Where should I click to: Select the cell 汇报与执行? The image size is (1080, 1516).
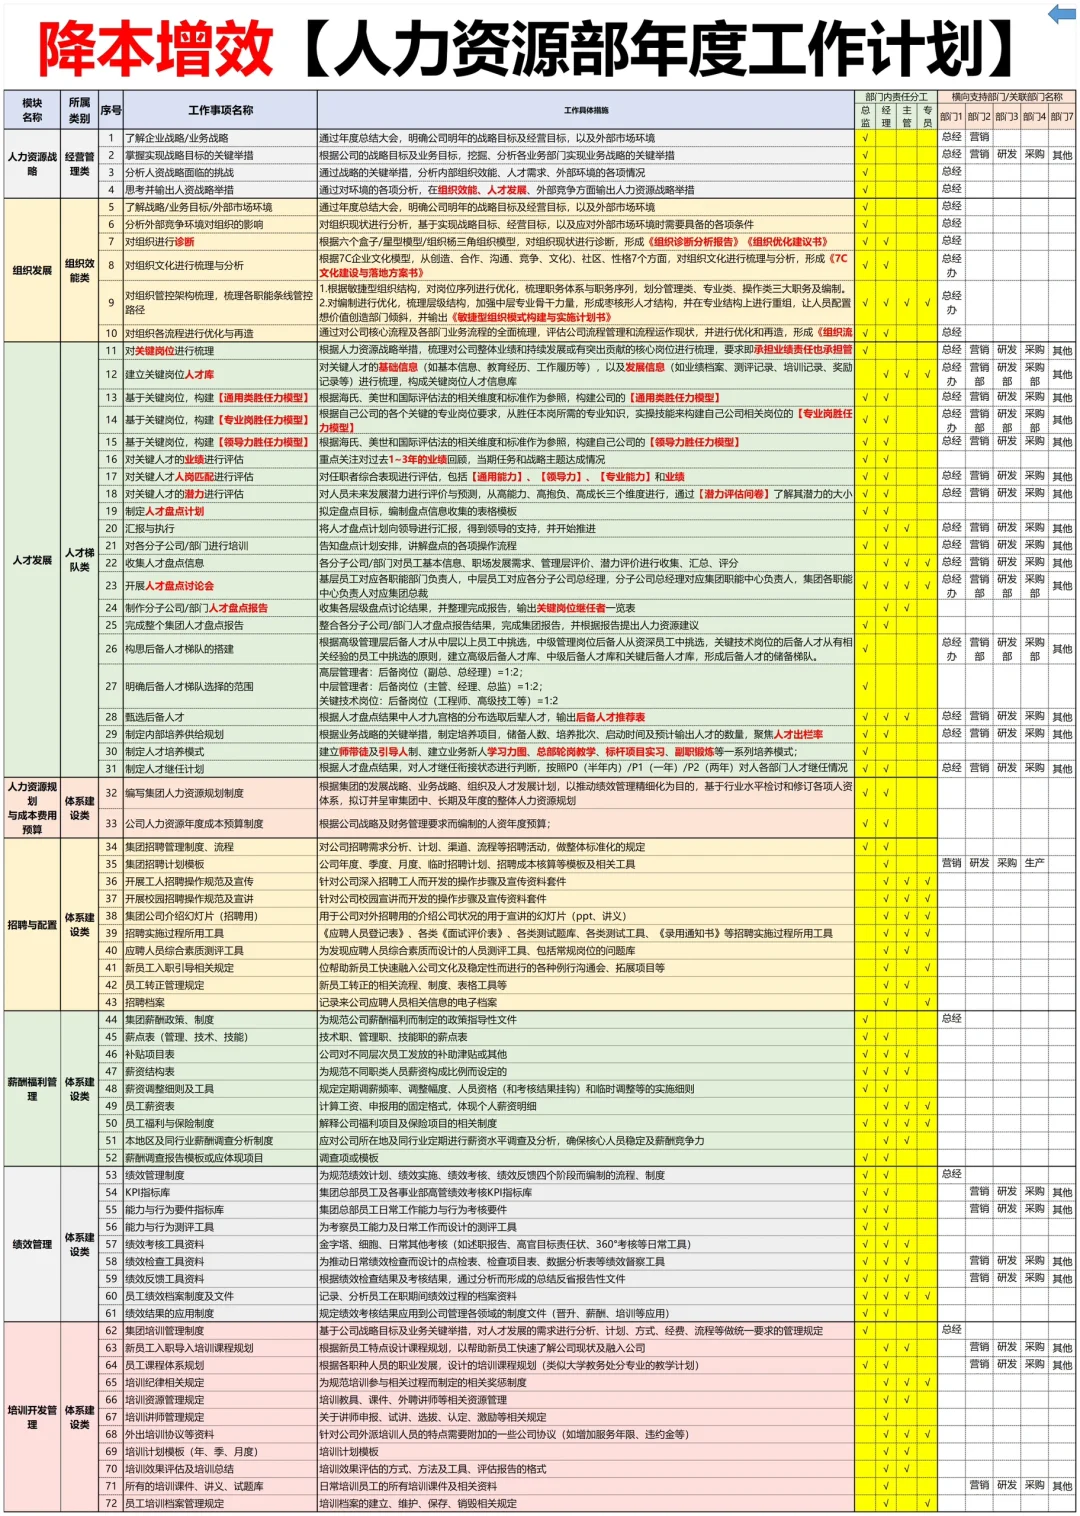[220, 528]
